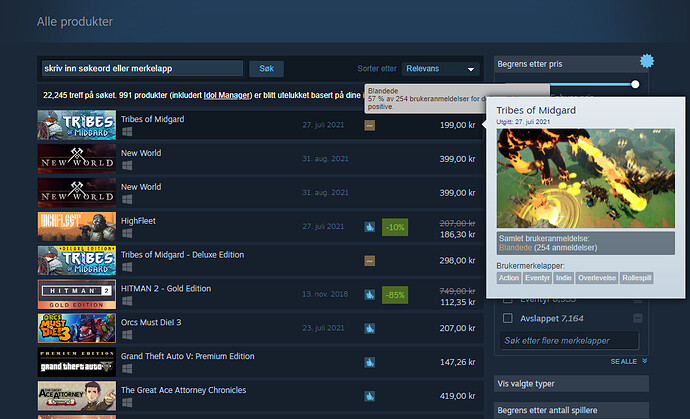Click the Søk search button
Viewport: 690px width, 419px height.
[266, 69]
